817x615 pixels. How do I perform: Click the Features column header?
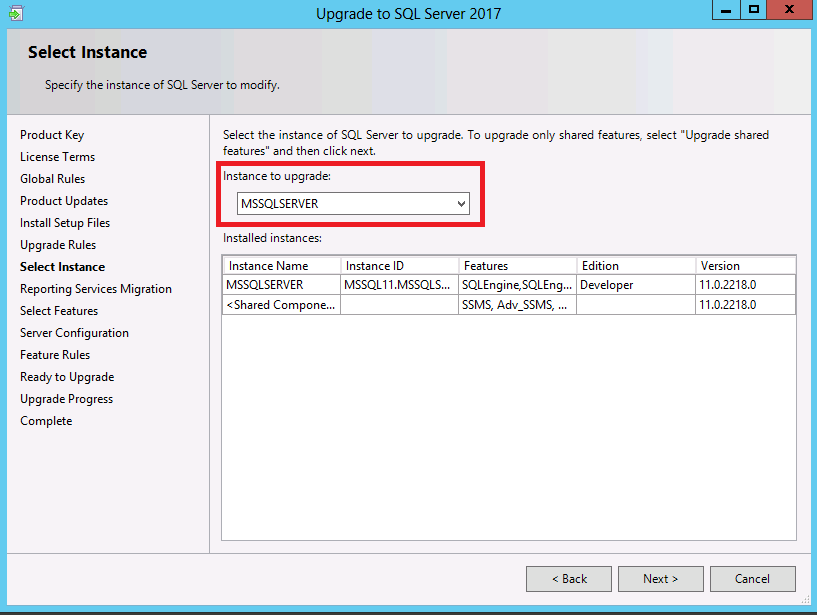[x=518, y=266]
